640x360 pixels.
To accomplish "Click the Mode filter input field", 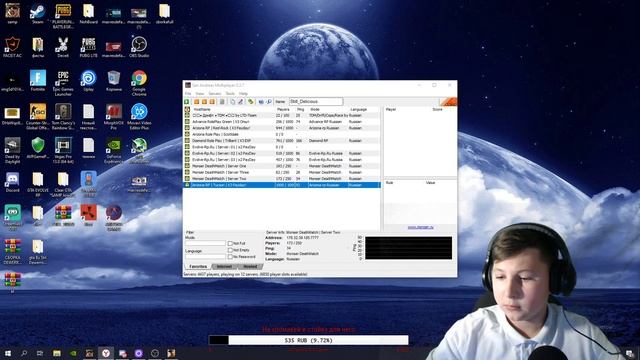I will 205,243.
